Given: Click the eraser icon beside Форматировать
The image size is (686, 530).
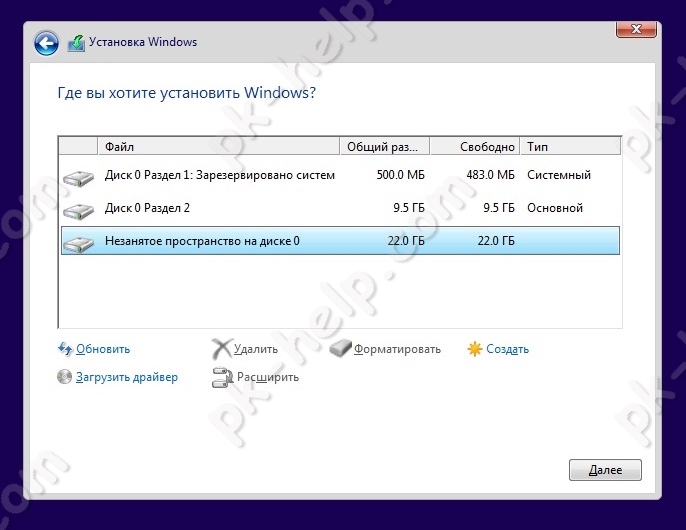Looking at the screenshot, I should click(340, 347).
